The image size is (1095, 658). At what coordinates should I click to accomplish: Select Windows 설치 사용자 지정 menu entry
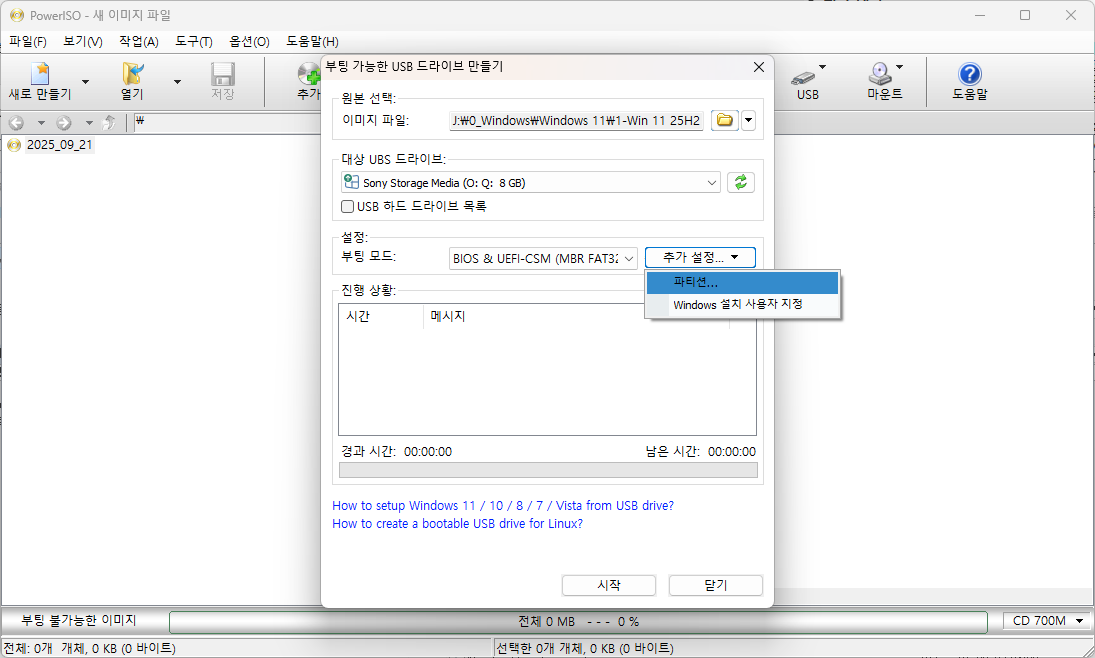pyautogui.click(x=742, y=305)
